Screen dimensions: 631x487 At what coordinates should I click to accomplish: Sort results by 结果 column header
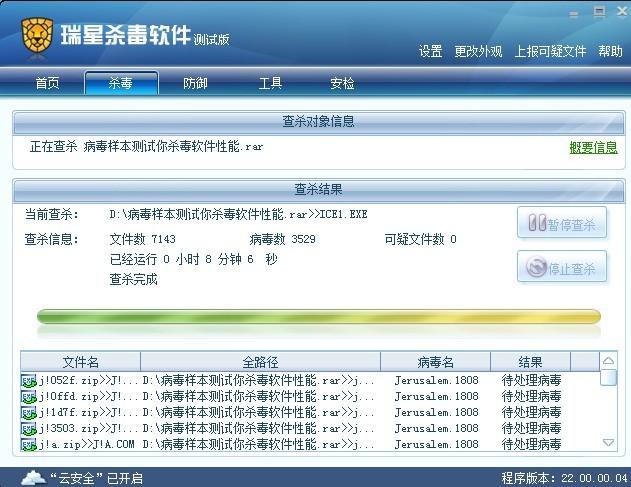click(530, 362)
